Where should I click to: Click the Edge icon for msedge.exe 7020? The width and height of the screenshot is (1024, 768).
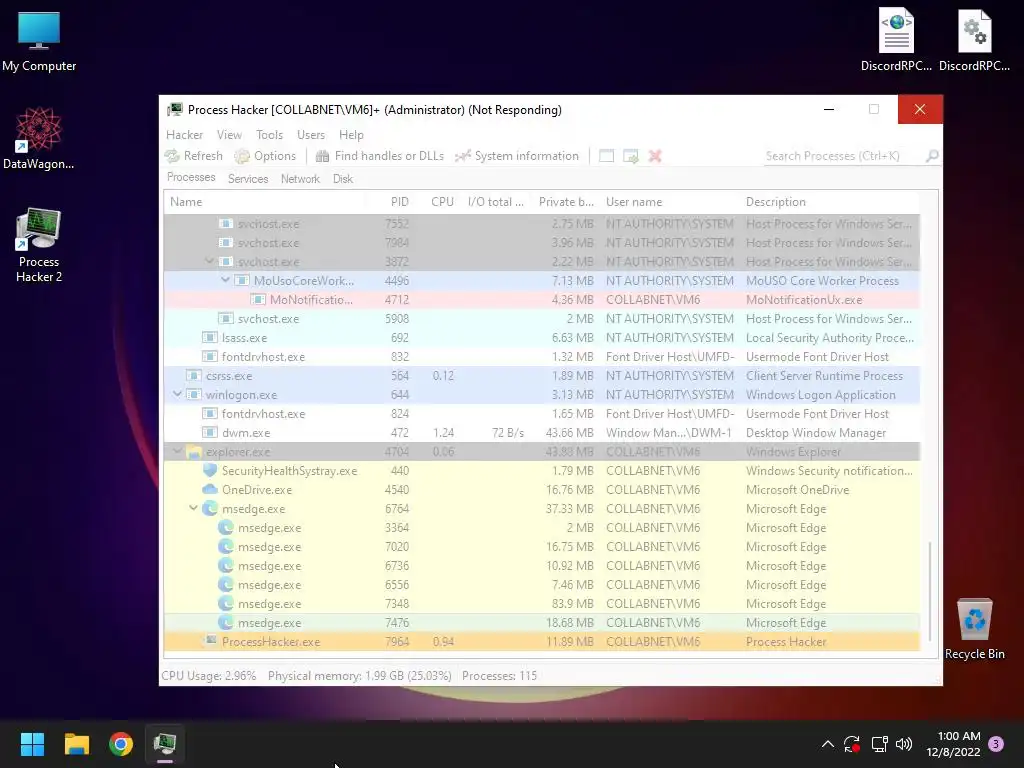226,547
